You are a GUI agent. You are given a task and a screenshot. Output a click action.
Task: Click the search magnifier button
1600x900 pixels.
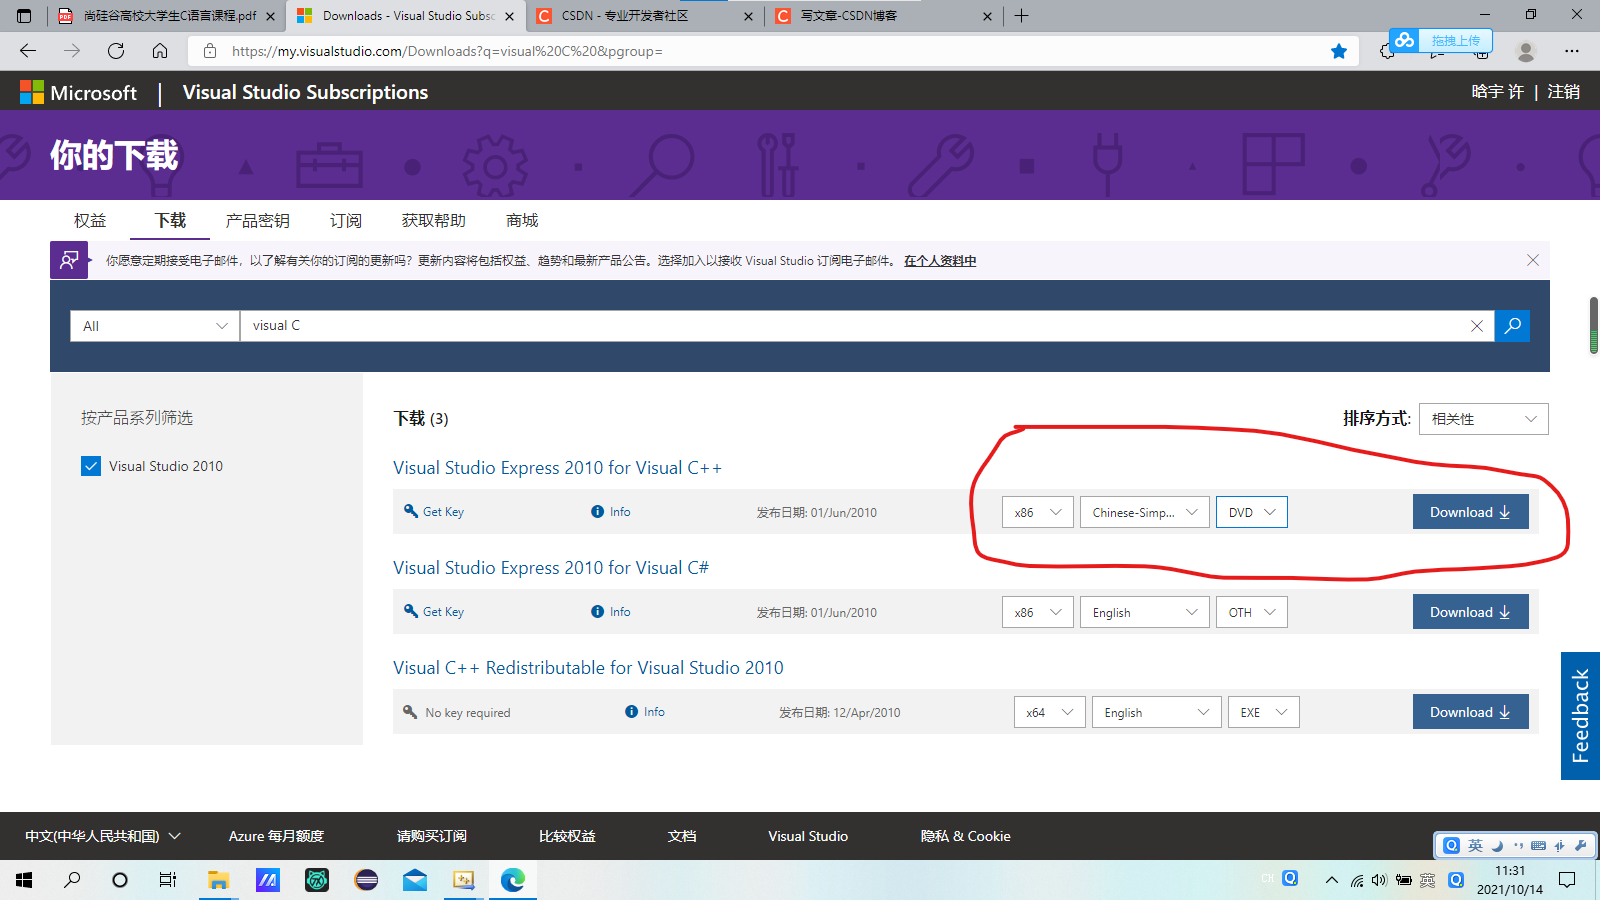(x=1511, y=325)
